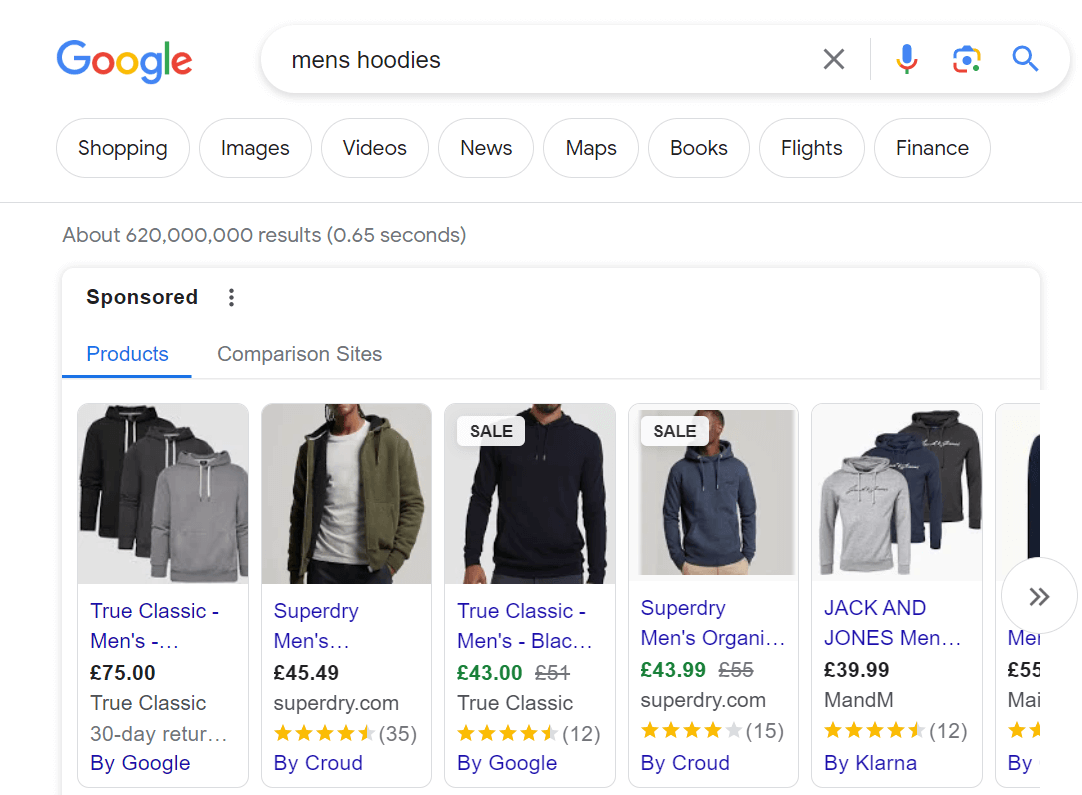Switch to the Images filter
The image size is (1082, 795).
[255, 148]
